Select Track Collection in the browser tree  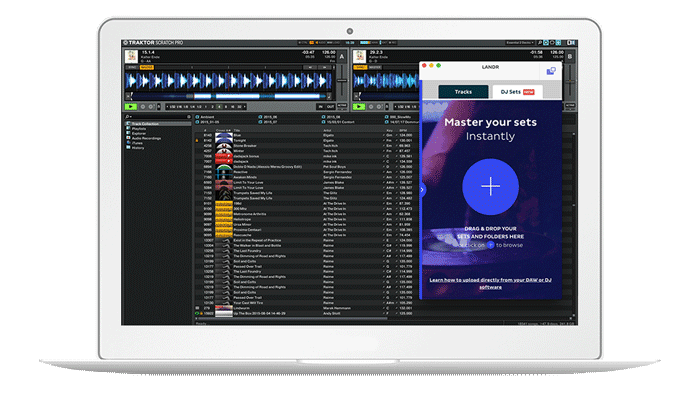pyautogui.click(x=145, y=124)
